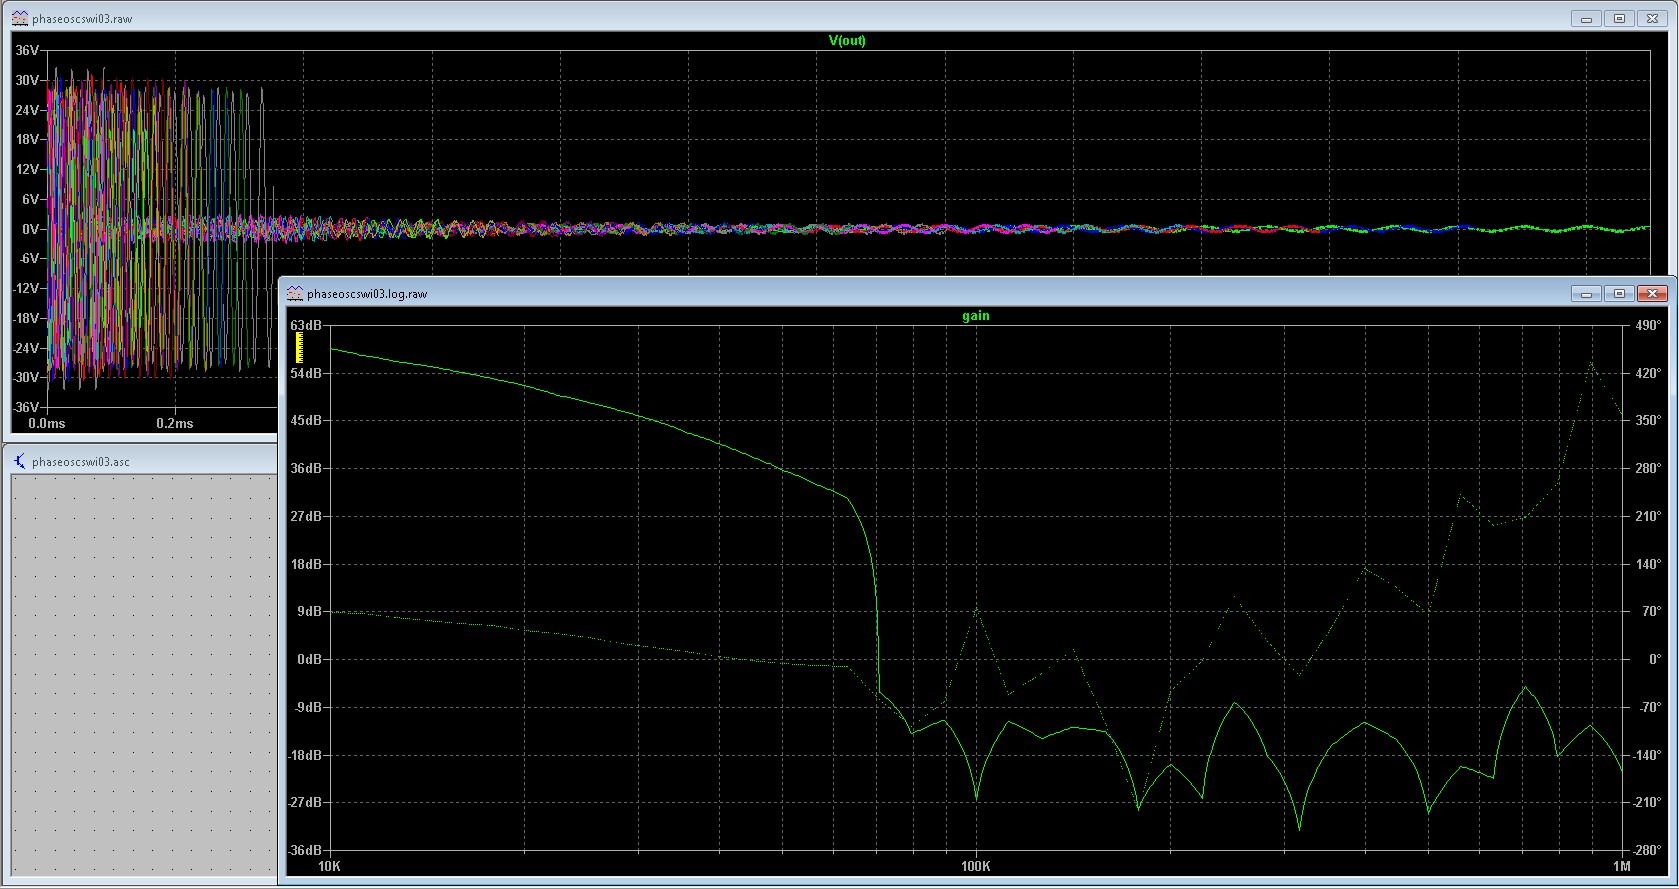Viewport: 1679px width, 889px height.
Task: Click the 6V axis label
Action: pos(30,199)
